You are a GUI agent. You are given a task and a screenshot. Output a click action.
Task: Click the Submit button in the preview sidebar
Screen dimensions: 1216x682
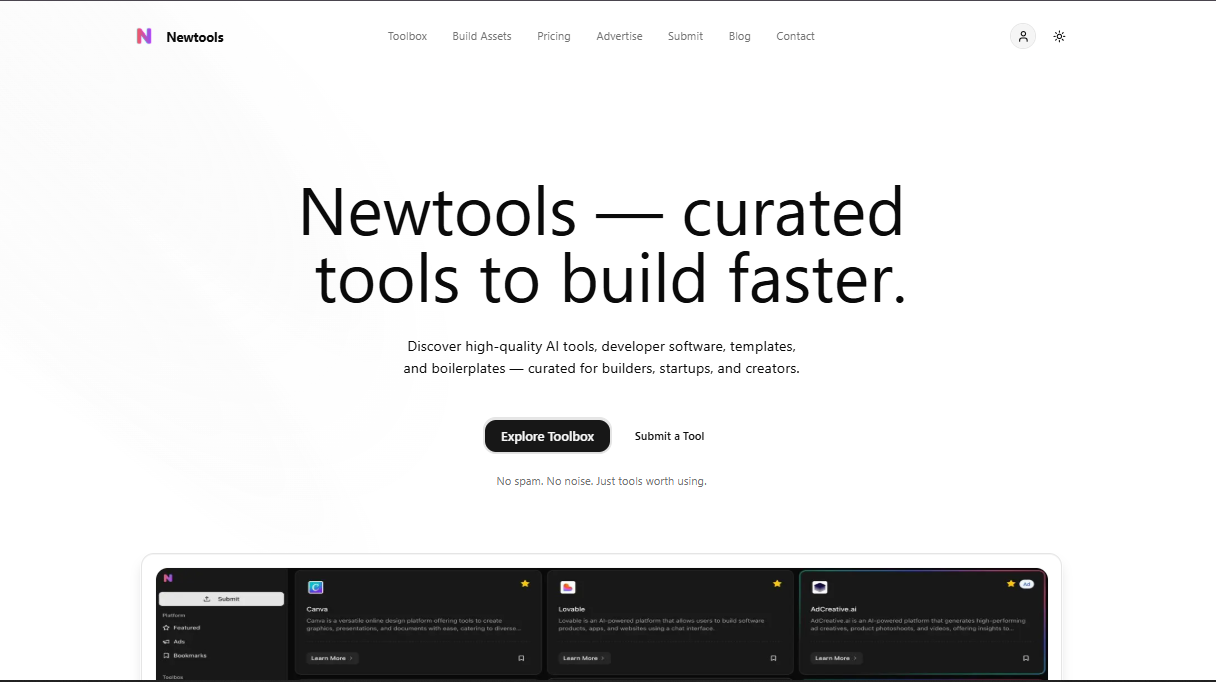pos(221,597)
